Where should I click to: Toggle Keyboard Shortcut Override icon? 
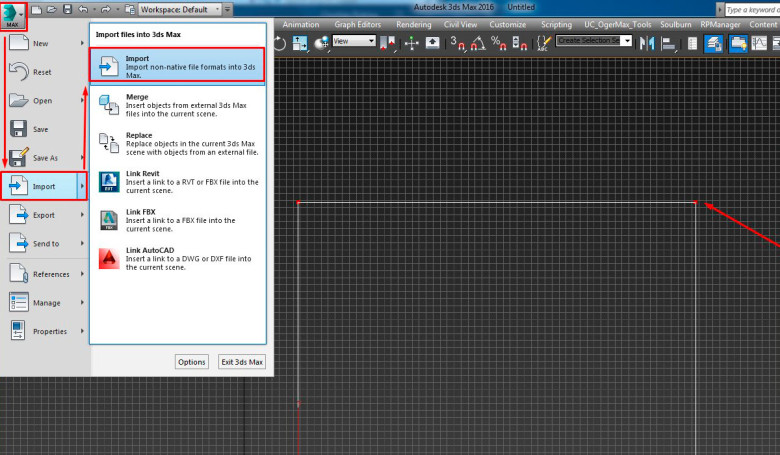(432, 43)
